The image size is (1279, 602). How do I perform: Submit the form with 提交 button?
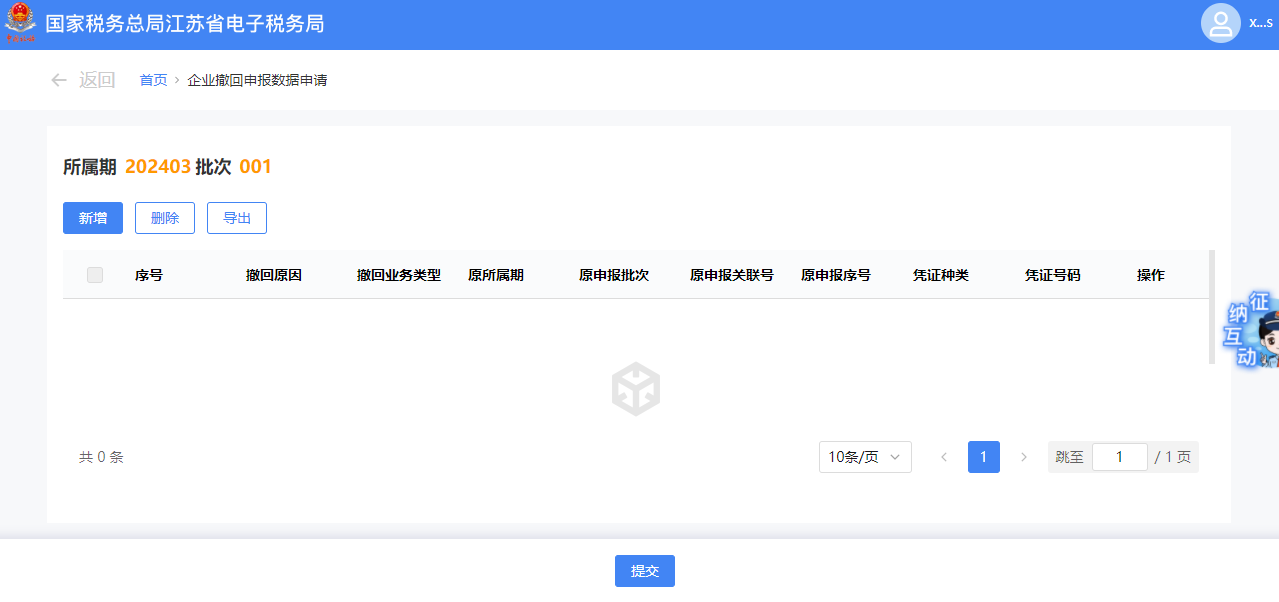[x=645, y=571]
